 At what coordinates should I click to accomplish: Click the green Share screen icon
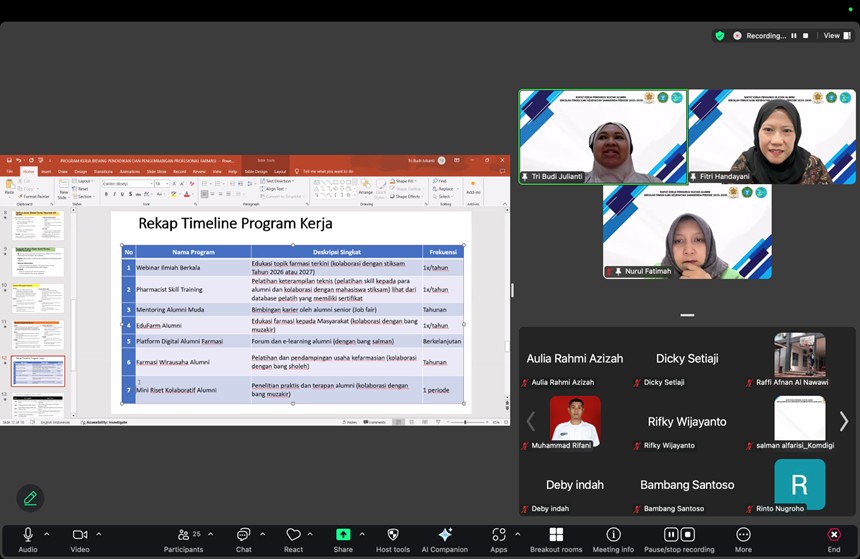(343, 539)
